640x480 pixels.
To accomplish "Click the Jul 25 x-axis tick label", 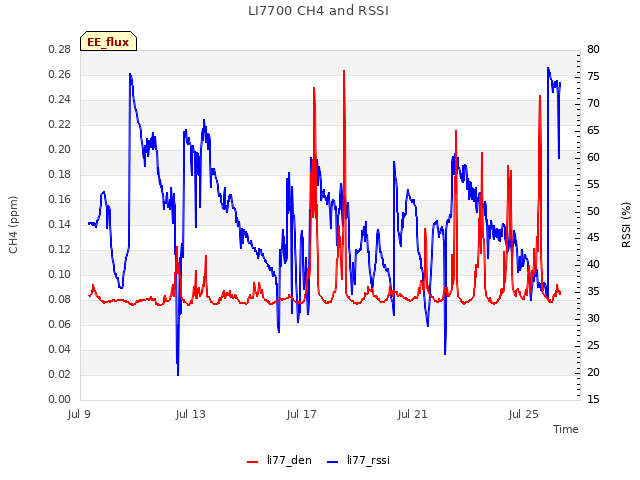I will pos(524,414).
